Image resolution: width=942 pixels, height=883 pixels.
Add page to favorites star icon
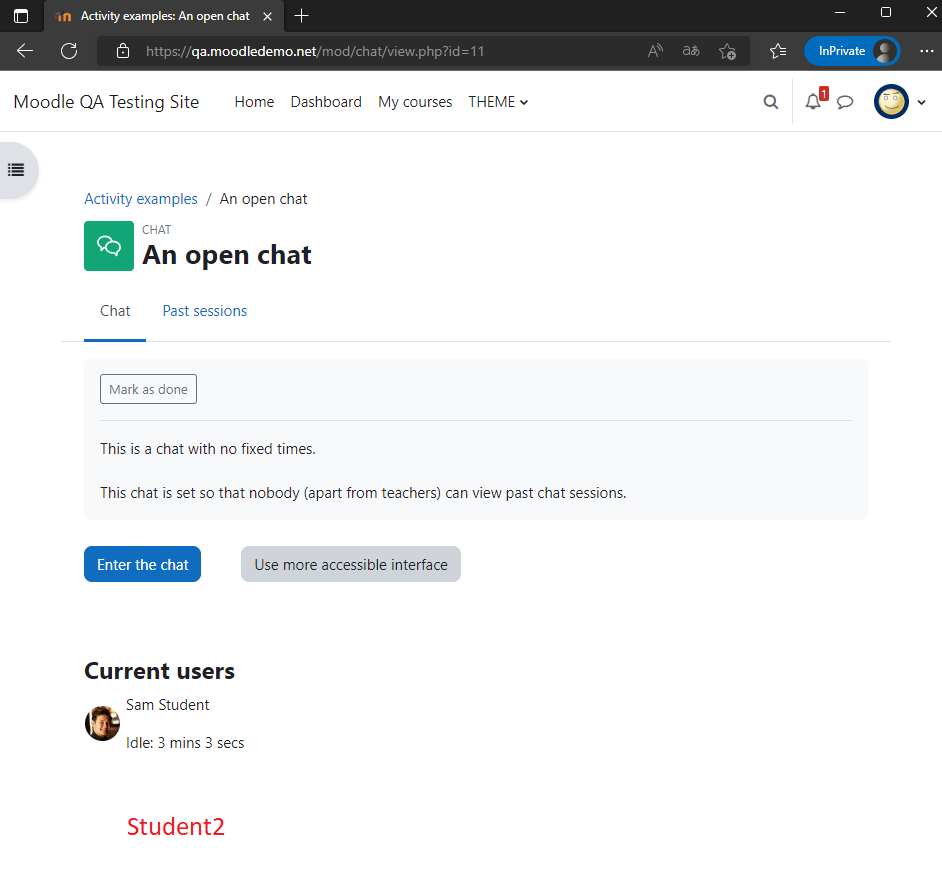(x=728, y=52)
